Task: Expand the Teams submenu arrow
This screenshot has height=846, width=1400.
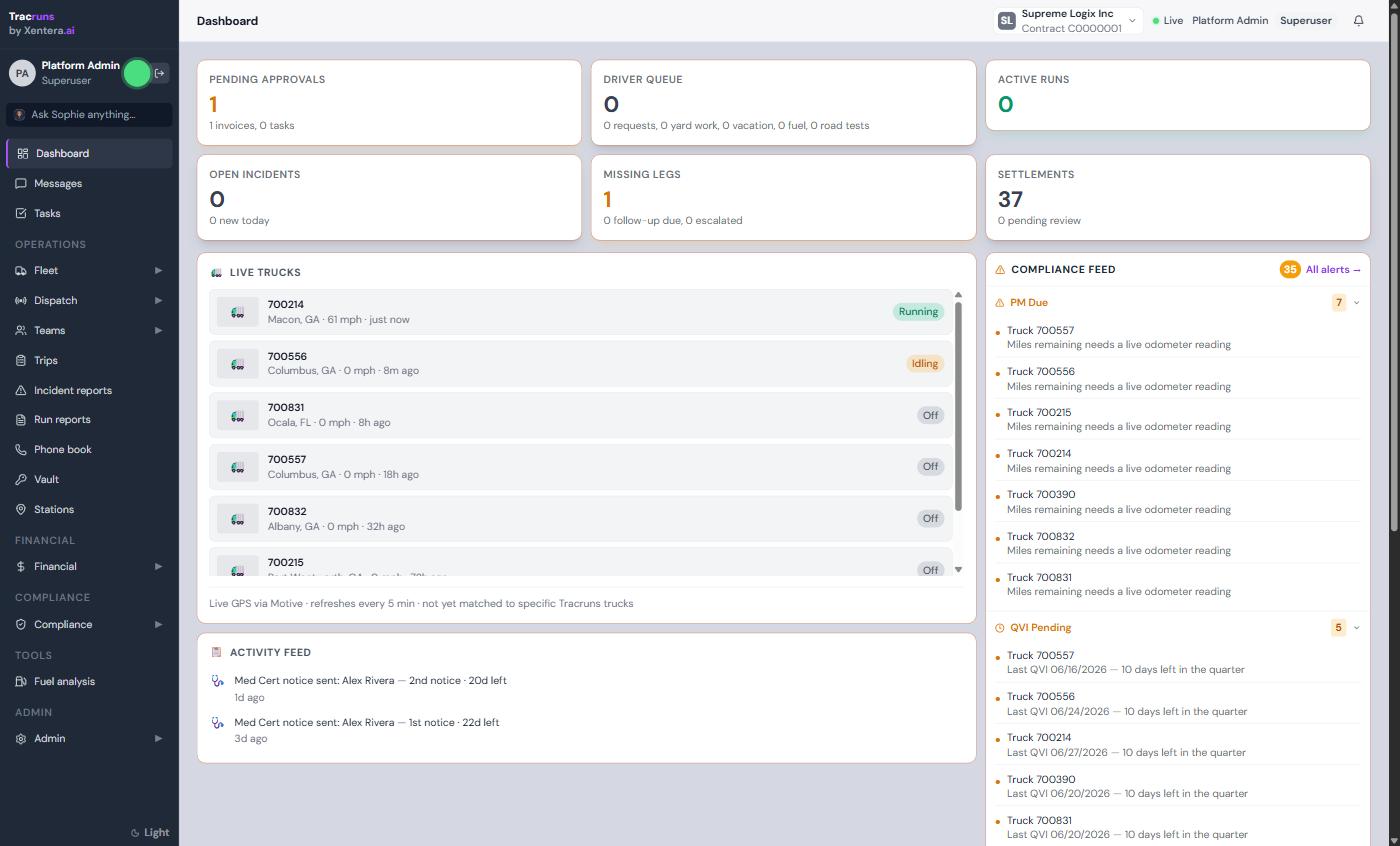Action: [158, 331]
